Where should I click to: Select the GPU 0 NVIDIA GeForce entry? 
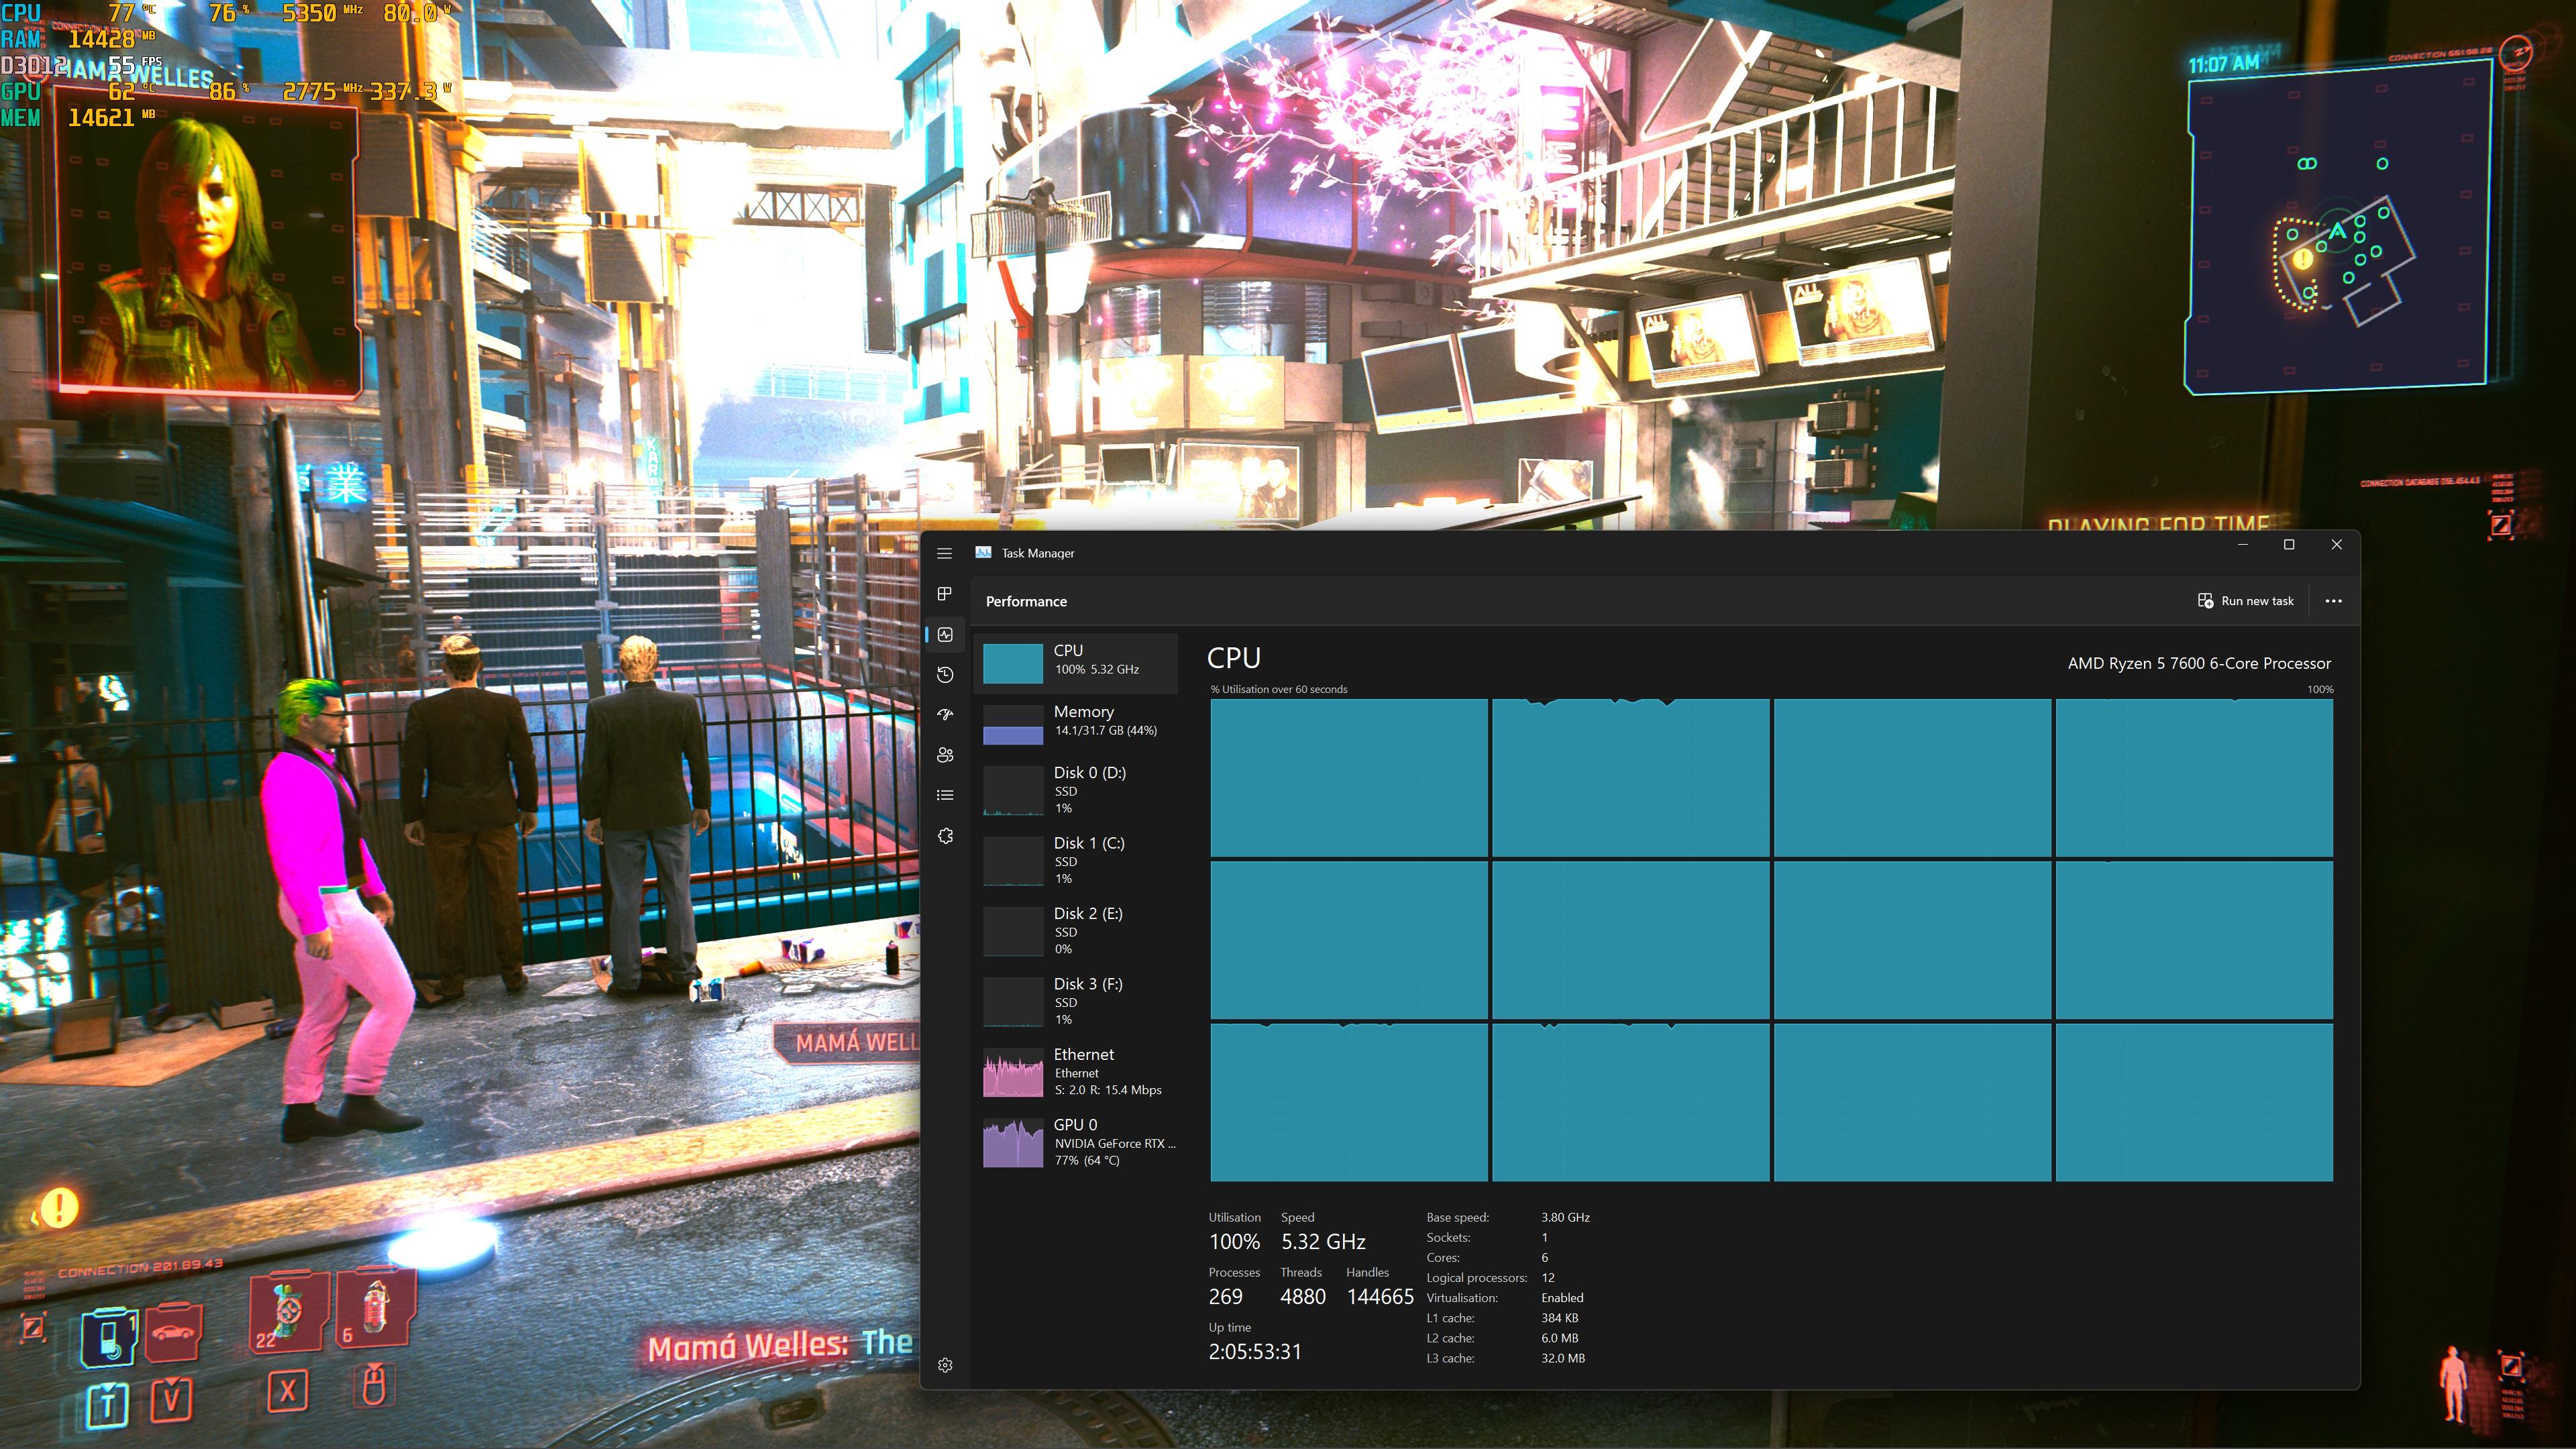tap(1076, 1142)
